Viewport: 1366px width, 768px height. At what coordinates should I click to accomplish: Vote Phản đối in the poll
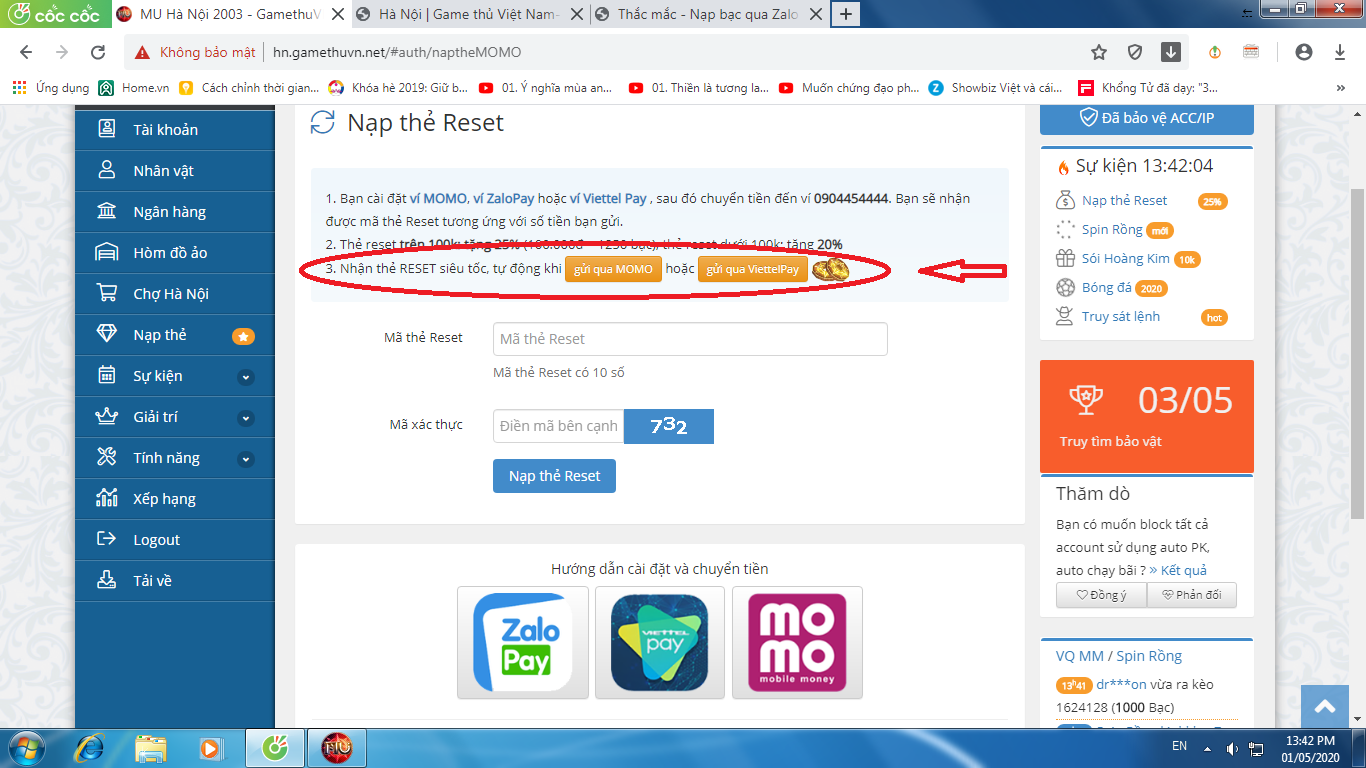pos(1192,595)
